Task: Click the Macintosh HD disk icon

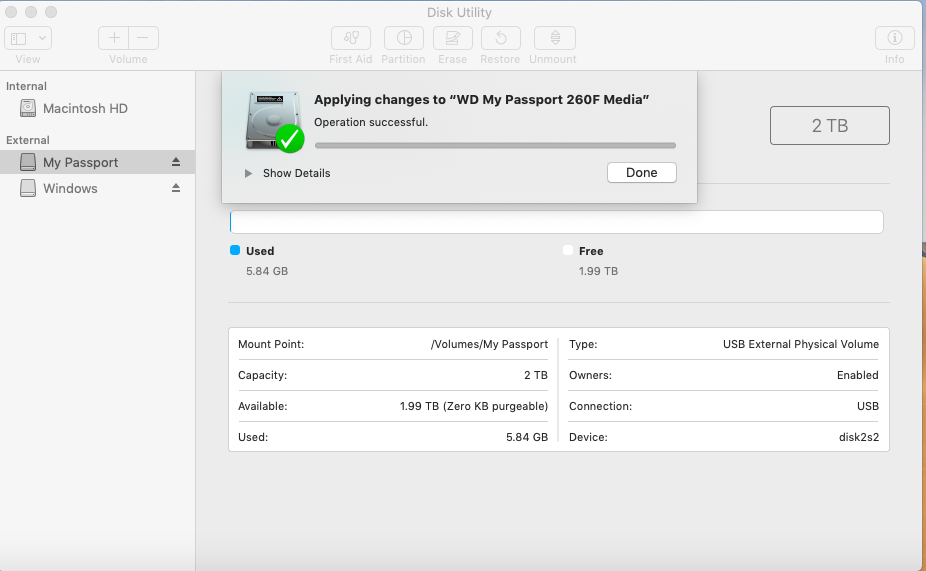Action: coord(28,108)
